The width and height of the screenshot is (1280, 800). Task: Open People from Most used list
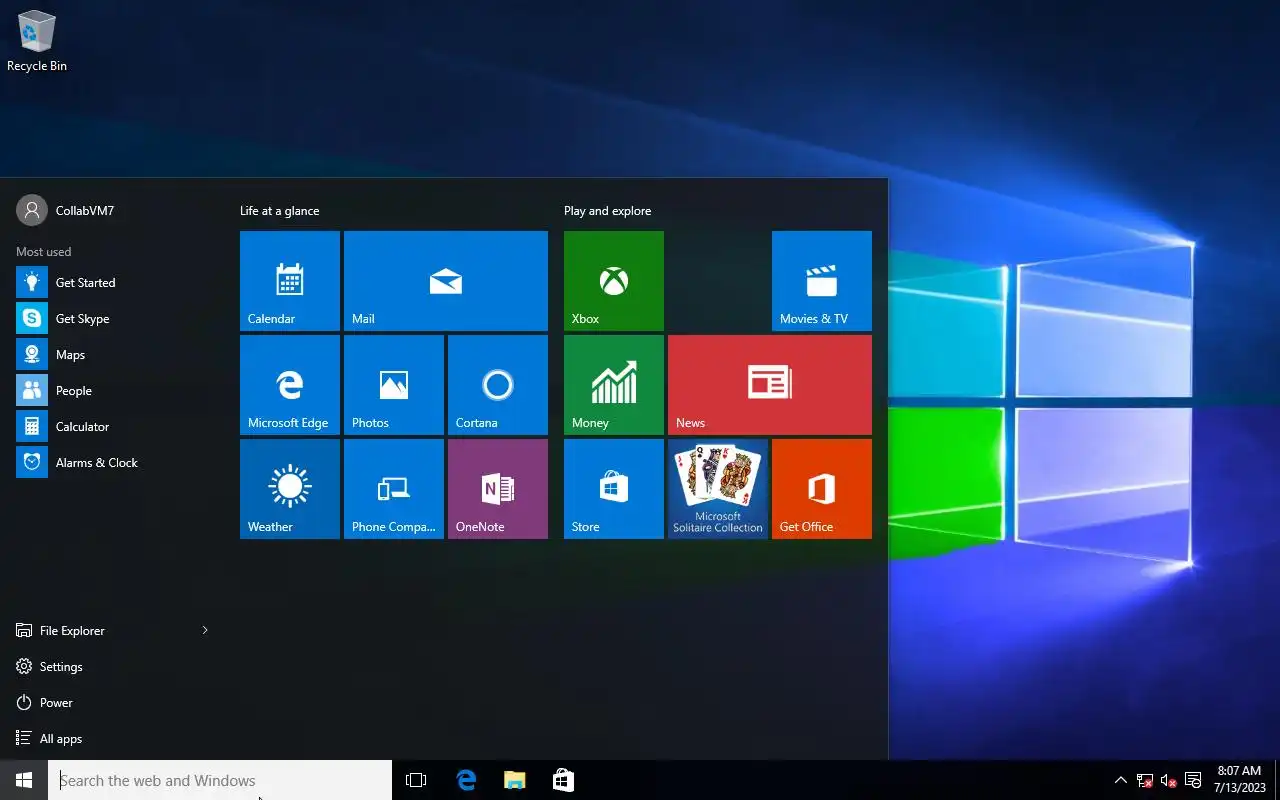pos(112,391)
